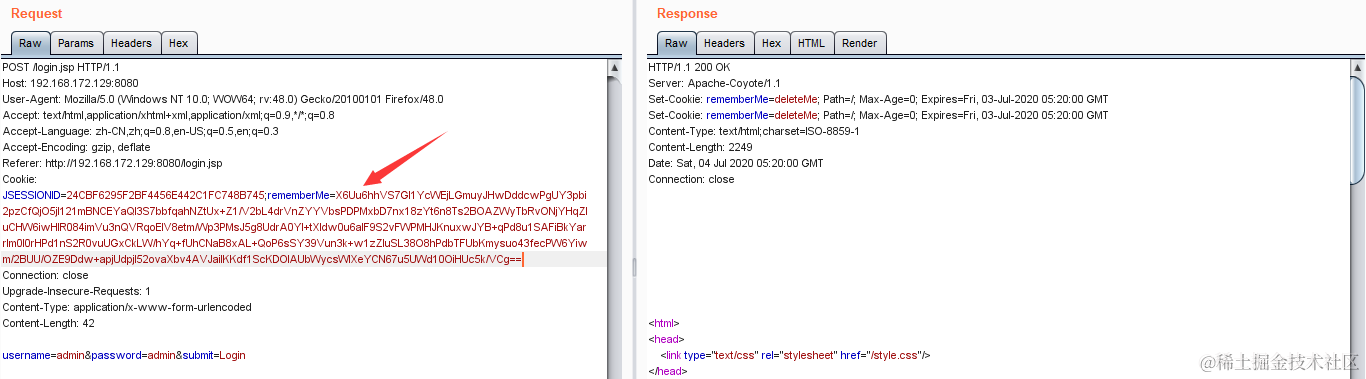Open the response HTML tab
The height and width of the screenshot is (379, 1366).
(811, 43)
